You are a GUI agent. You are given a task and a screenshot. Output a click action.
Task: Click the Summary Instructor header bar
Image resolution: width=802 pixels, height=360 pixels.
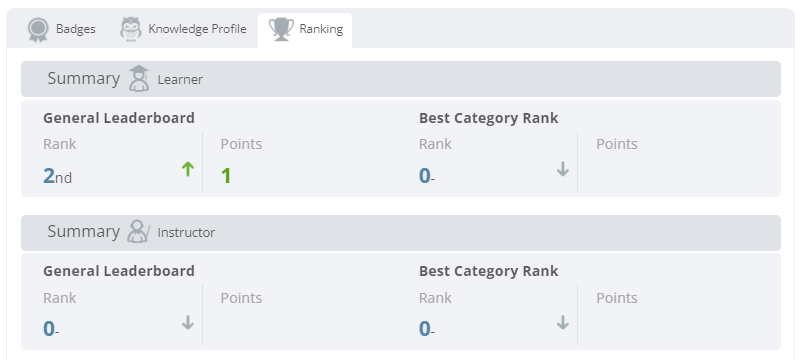[x=401, y=233]
